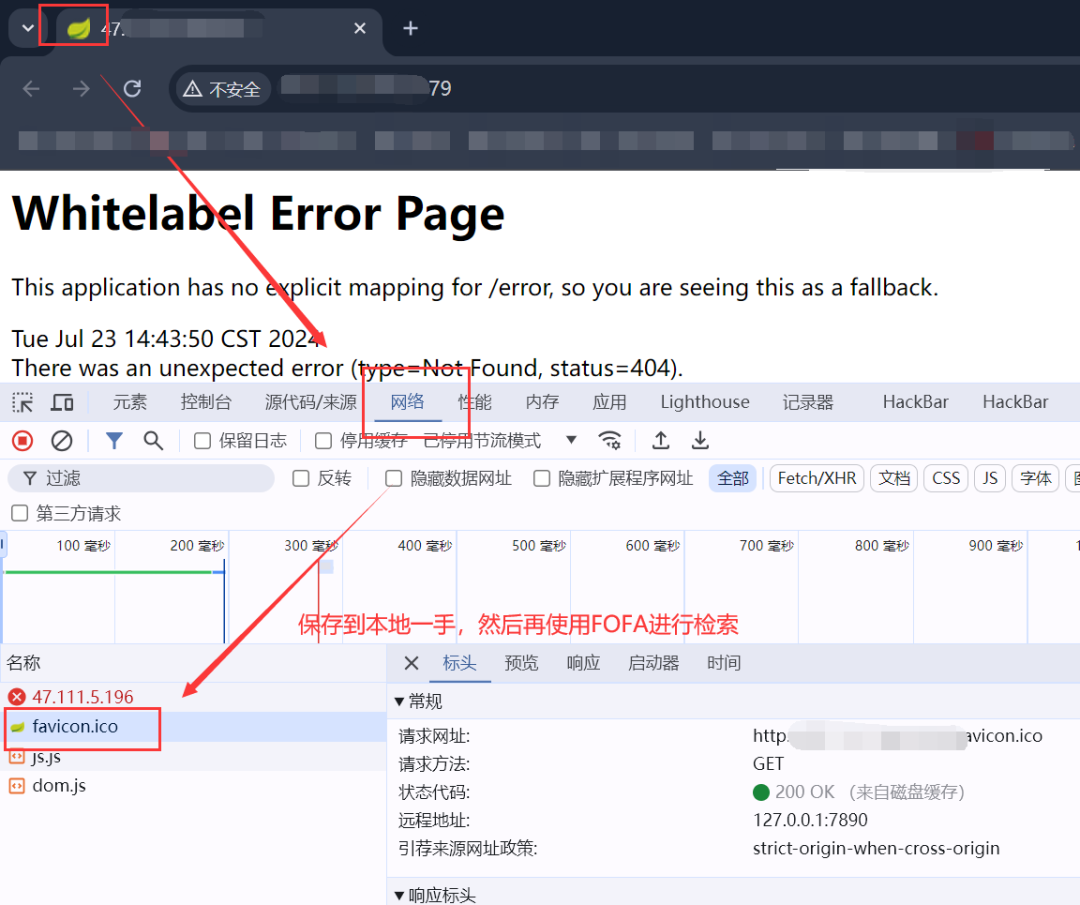Filter requests by 文档
The width and height of the screenshot is (1080, 905).
894,479
